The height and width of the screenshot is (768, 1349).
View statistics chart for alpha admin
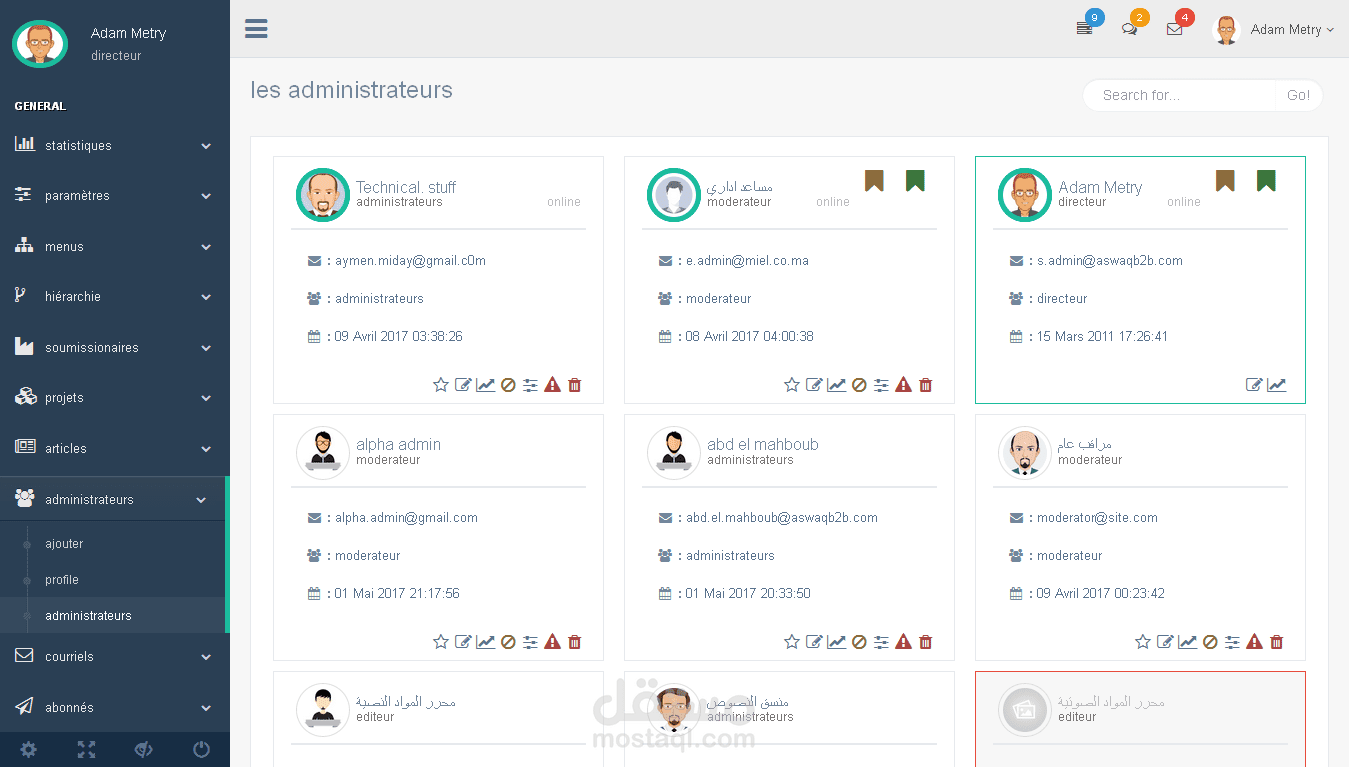[486, 641]
